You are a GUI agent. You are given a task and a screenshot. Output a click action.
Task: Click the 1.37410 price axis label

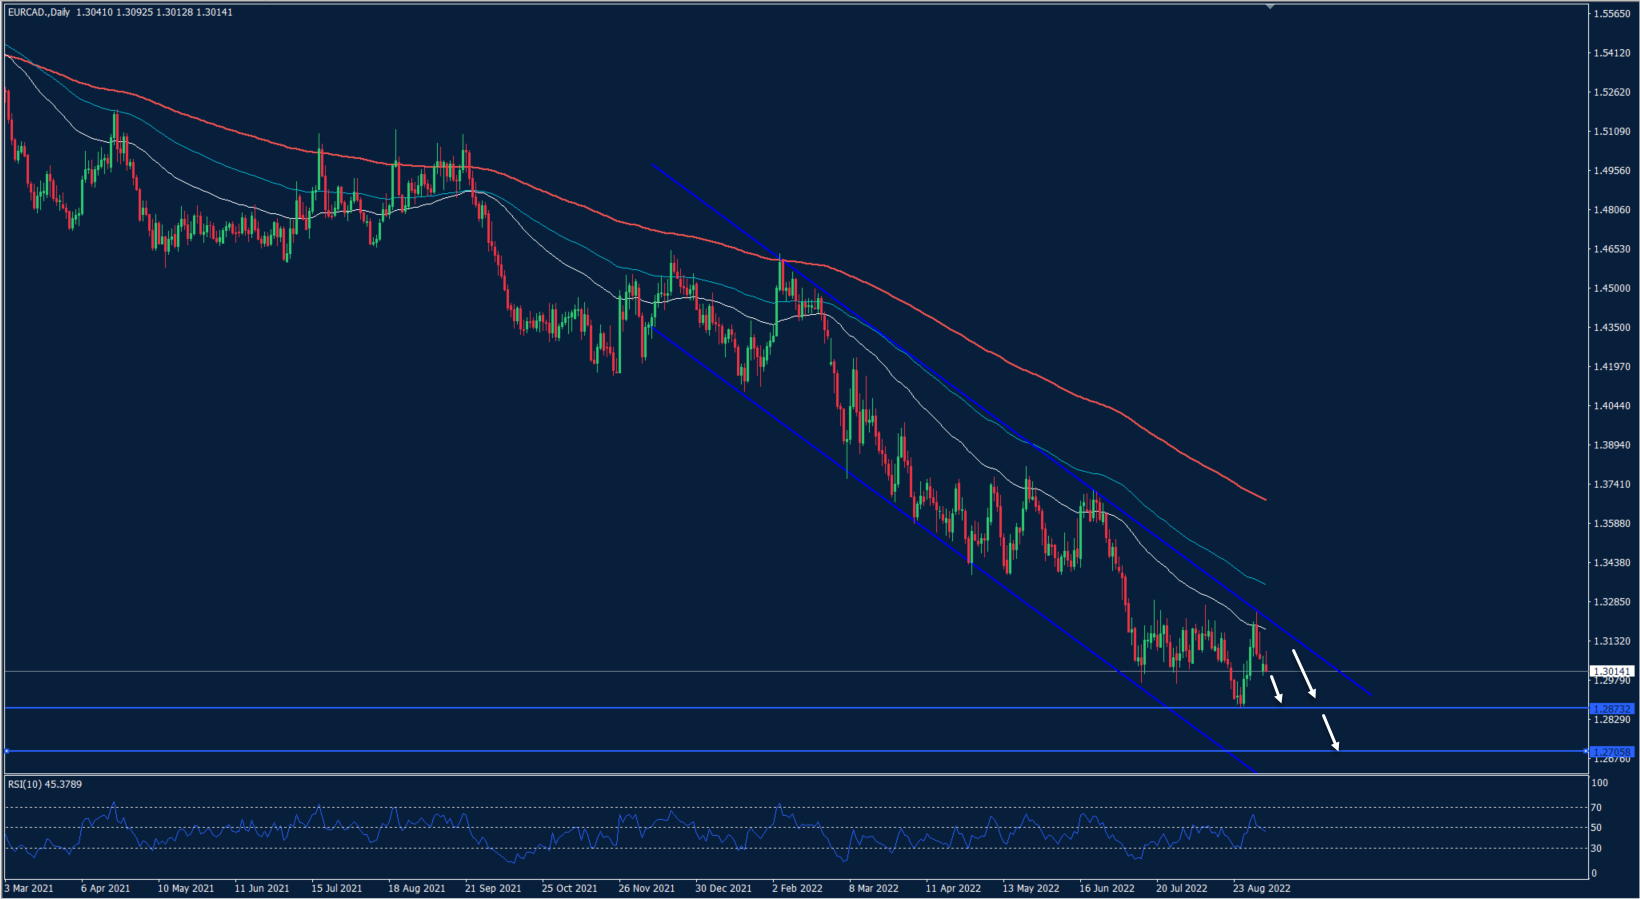[x=1611, y=484]
